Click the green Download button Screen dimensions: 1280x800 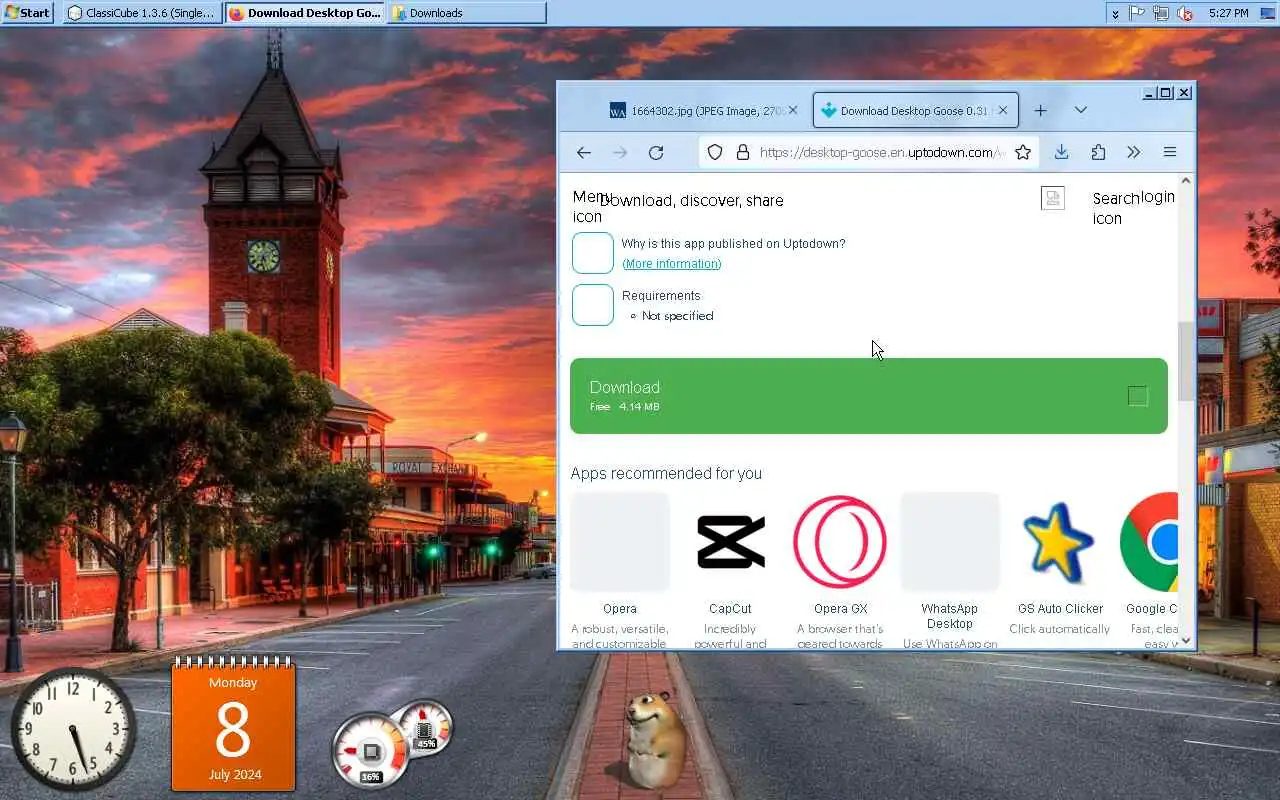869,396
